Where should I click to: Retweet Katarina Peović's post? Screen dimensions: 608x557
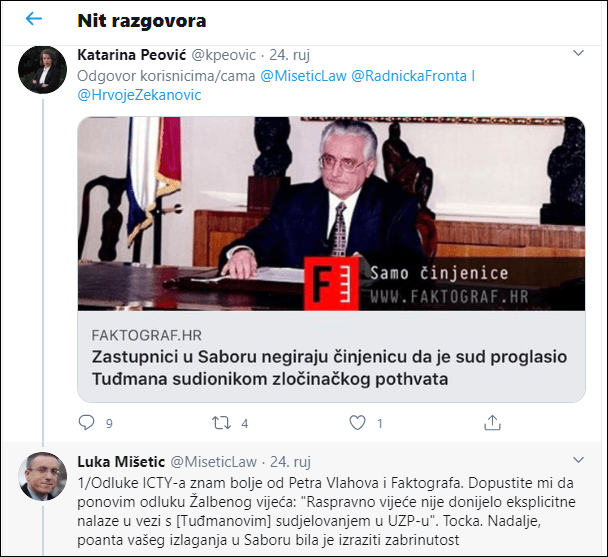click(221, 423)
